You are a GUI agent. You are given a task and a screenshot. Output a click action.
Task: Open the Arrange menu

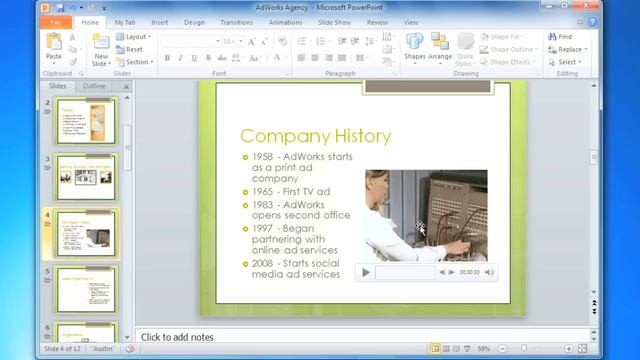point(440,48)
